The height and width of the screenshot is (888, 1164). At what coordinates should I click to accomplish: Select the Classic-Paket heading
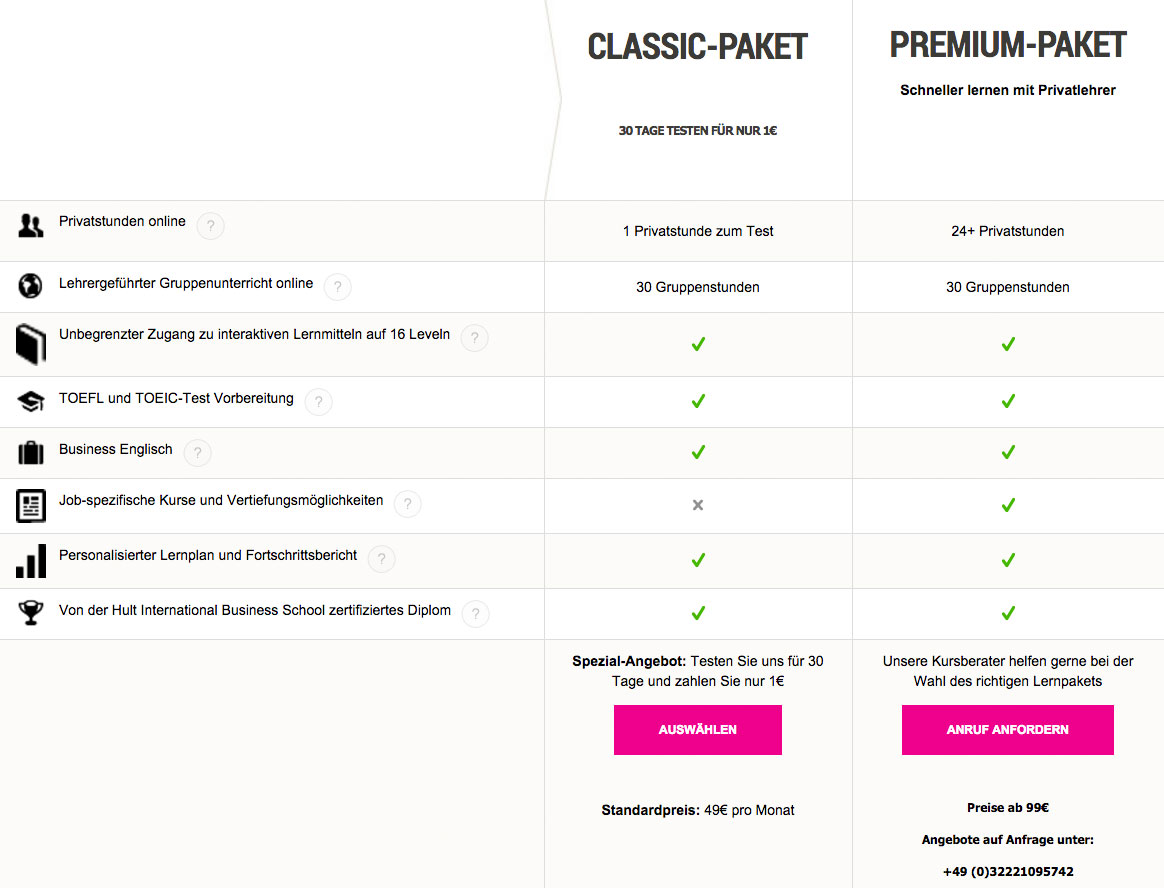coord(697,47)
